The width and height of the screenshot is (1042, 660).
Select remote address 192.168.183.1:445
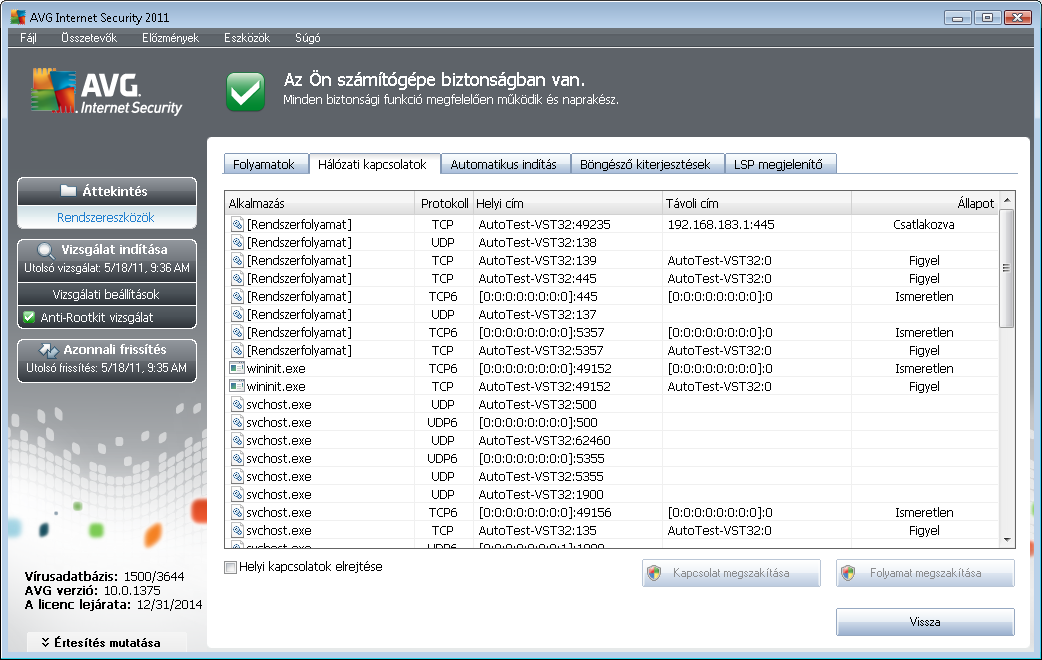tap(721, 225)
